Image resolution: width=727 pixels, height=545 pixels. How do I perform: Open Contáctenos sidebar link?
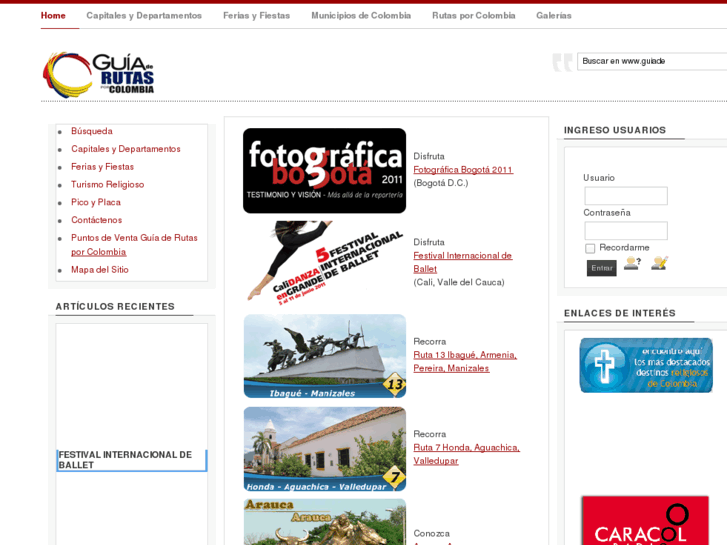click(96, 220)
